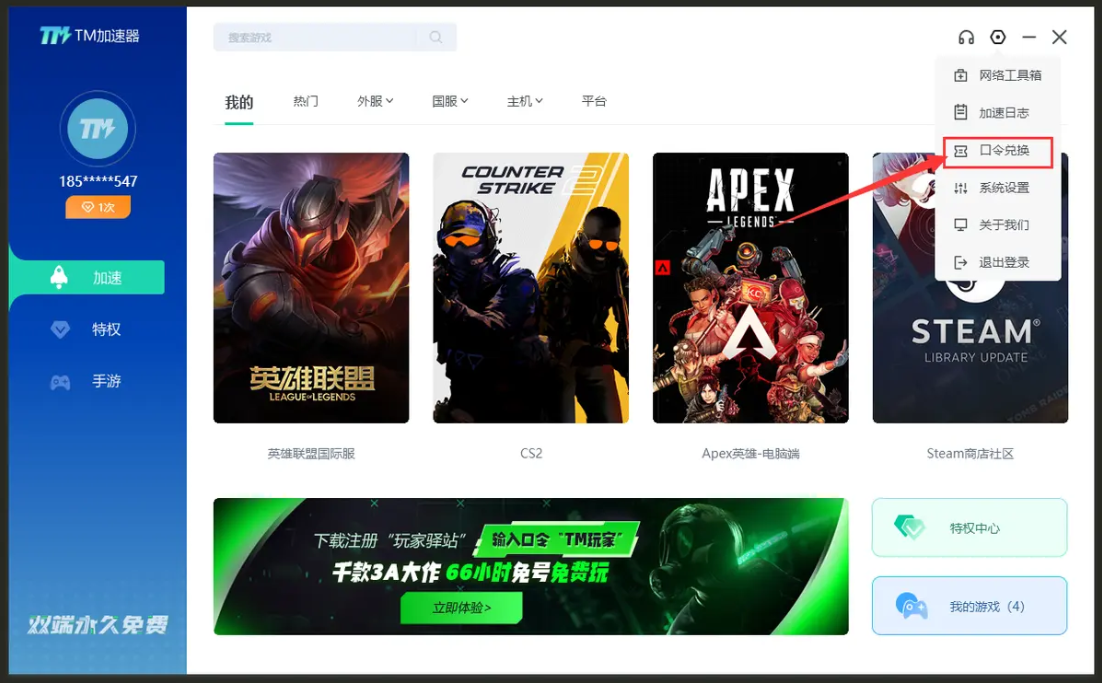Image resolution: width=1102 pixels, height=683 pixels.
Task: Click the TM加速器 logo
Action: click(89, 35)
